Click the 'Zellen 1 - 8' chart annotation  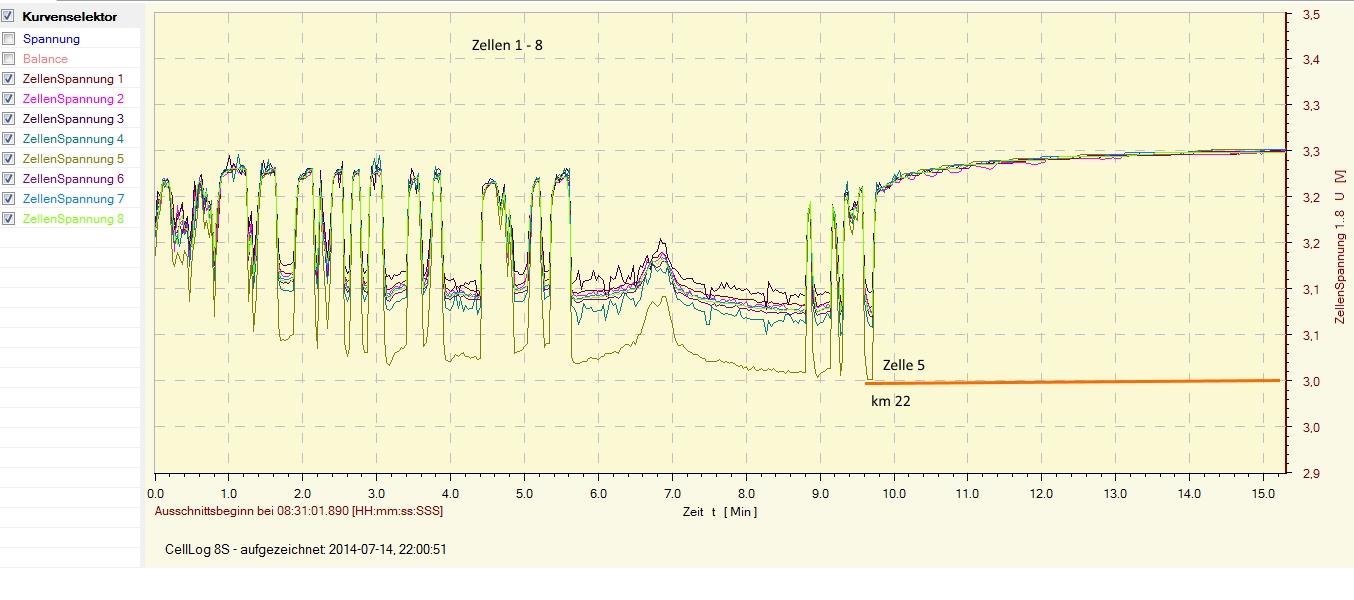[x=507, y=46]
